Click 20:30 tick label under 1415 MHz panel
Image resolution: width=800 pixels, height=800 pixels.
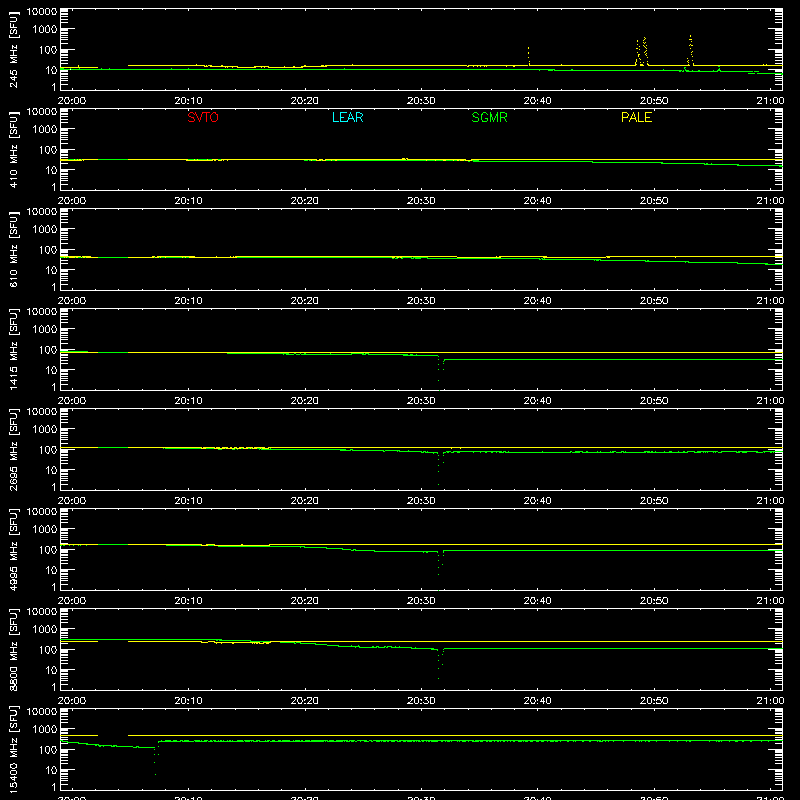point(421,401)
